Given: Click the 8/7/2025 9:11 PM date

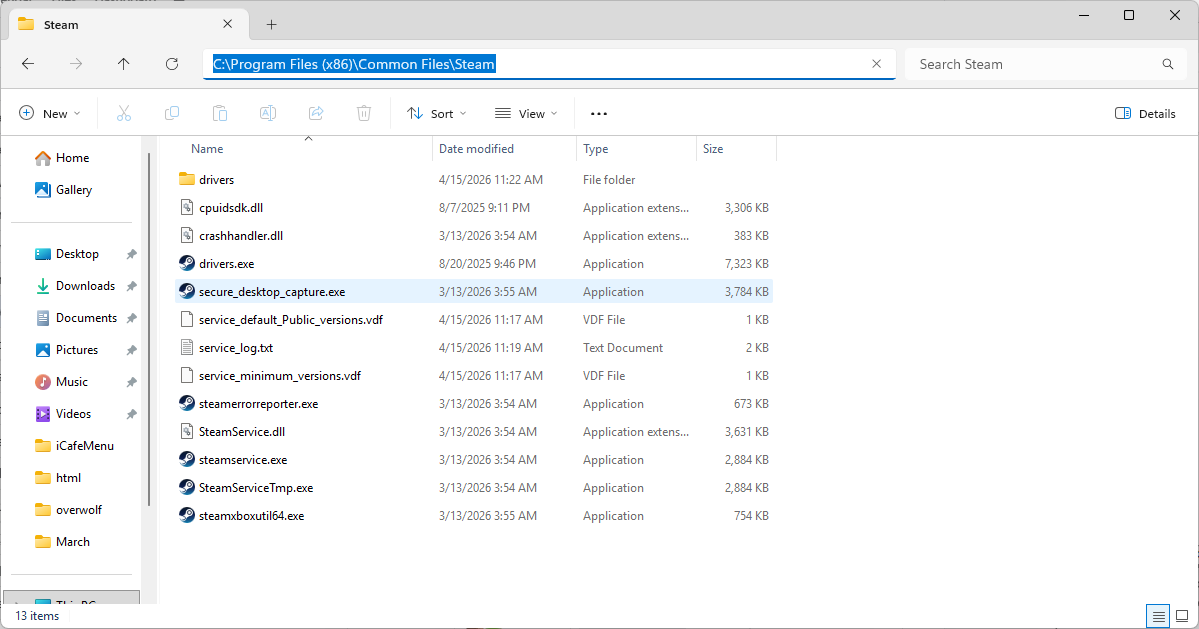Looking at the screenshot, I should tap(484, 208).
